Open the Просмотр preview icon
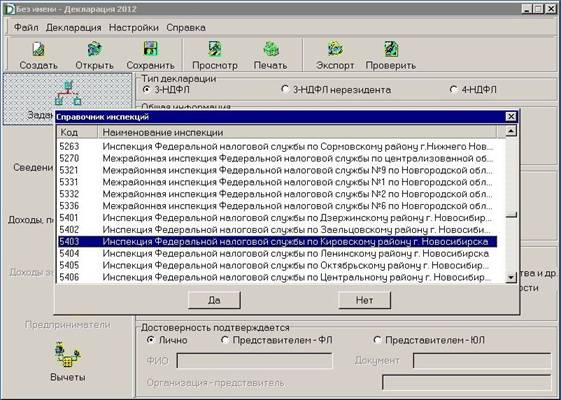 (x=215, y=49)
